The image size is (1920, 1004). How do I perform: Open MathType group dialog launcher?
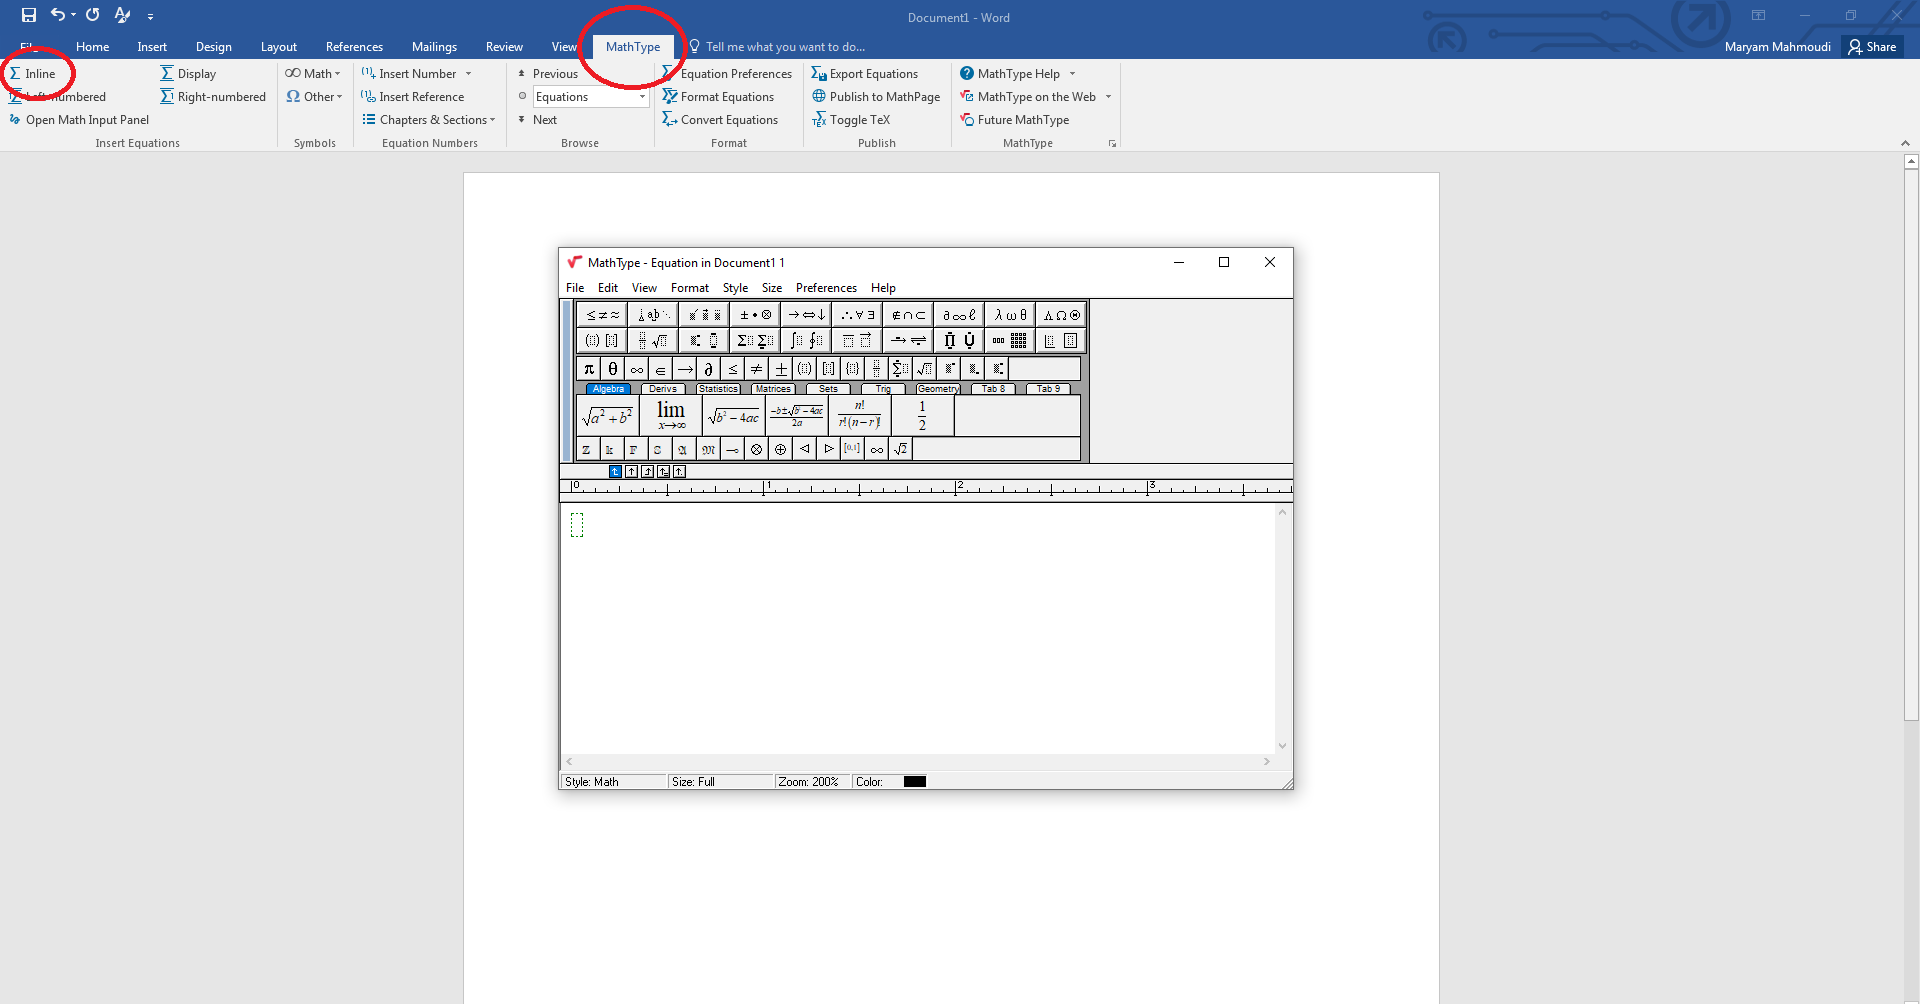1112,144
